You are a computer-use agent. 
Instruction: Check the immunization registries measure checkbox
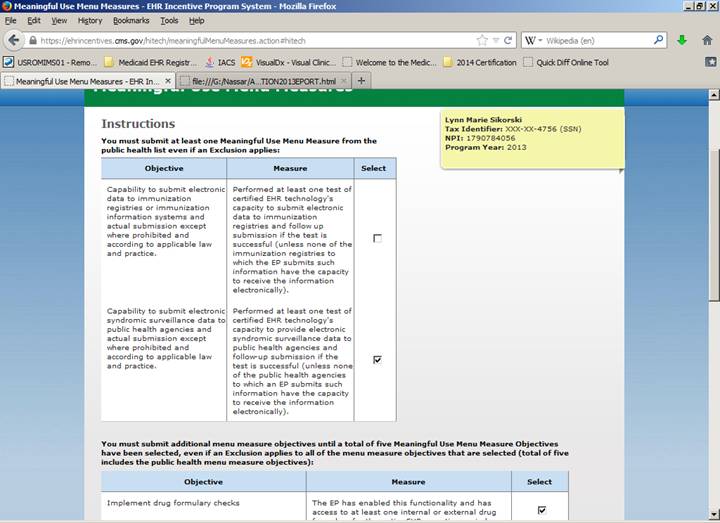click(377, 238)
